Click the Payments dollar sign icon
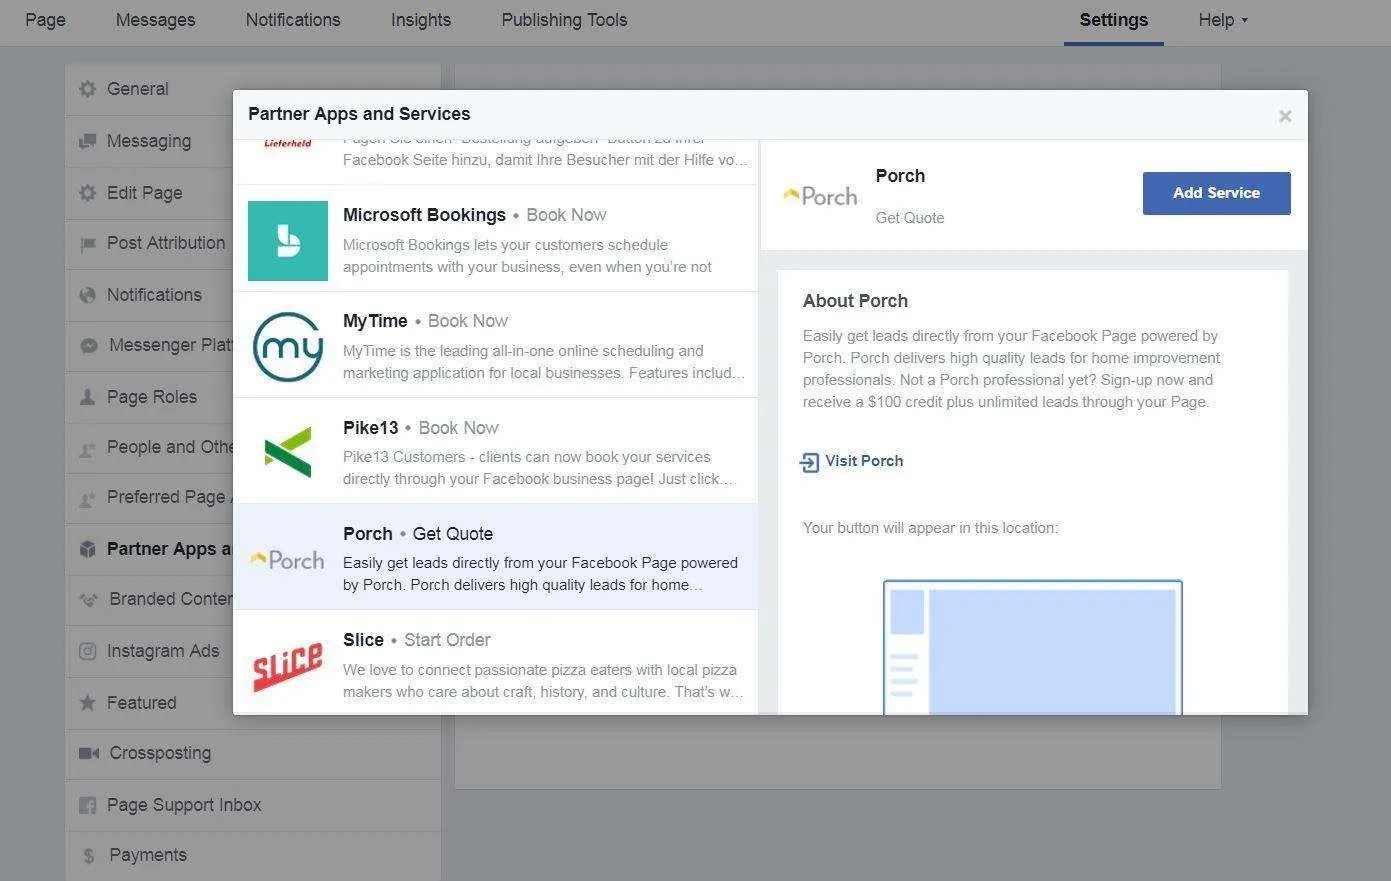This screenshot has height=881, width=1391. click(x=88, y=855)
